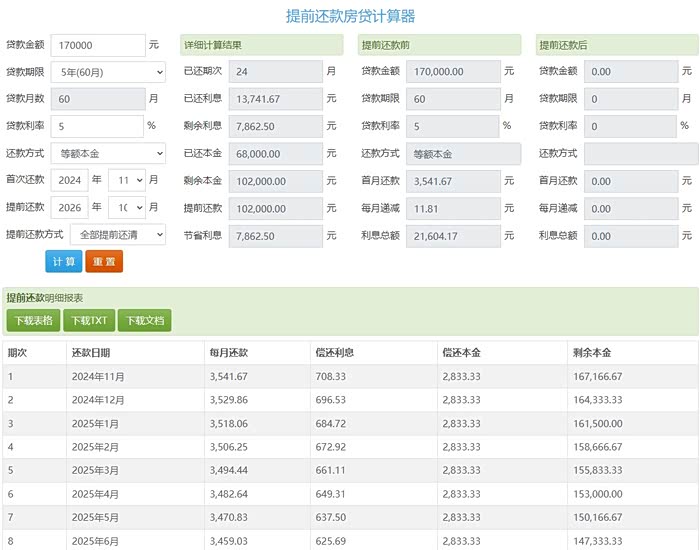The height and width of the screenshot is (550, 700).
Task: Click the 提前还款 year field showing 2026
Action: pos(69,208)
